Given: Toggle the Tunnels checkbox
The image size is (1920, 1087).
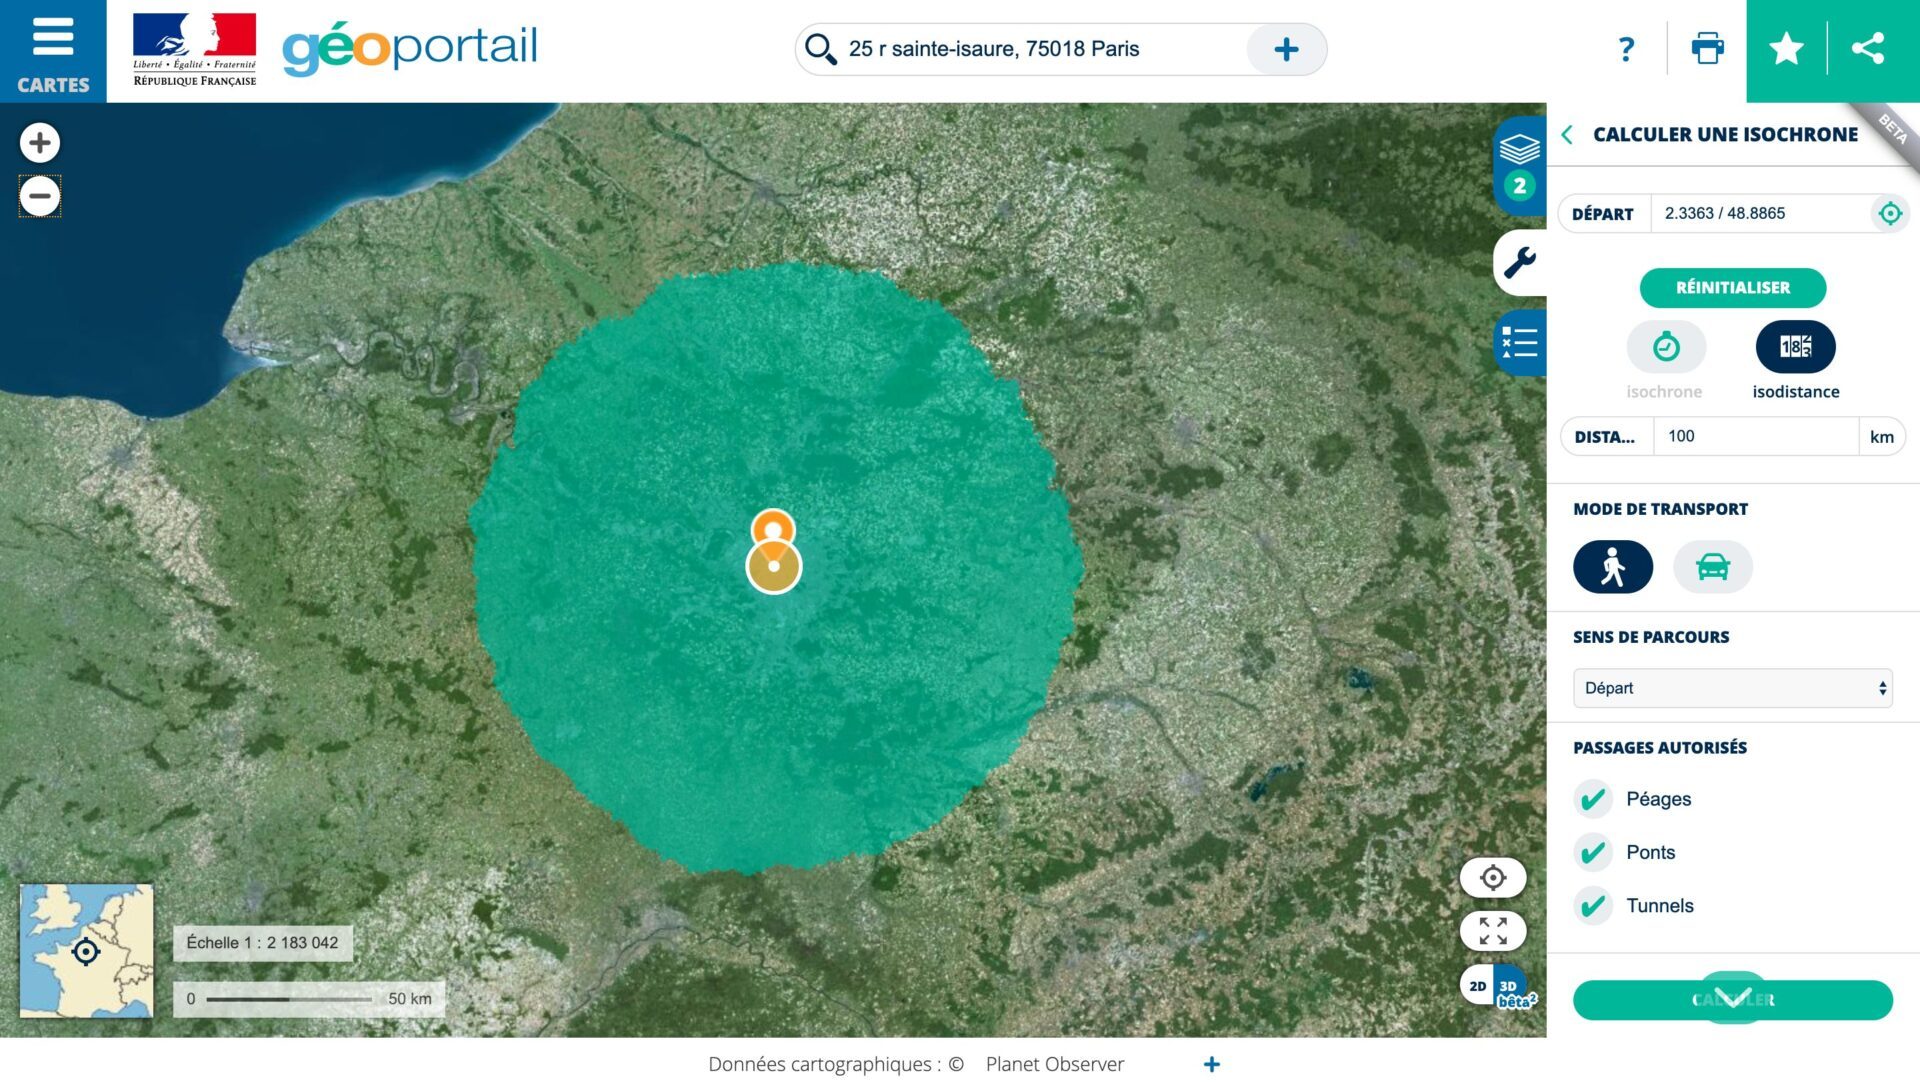Looking at the screenshot, I should 1593,906.
